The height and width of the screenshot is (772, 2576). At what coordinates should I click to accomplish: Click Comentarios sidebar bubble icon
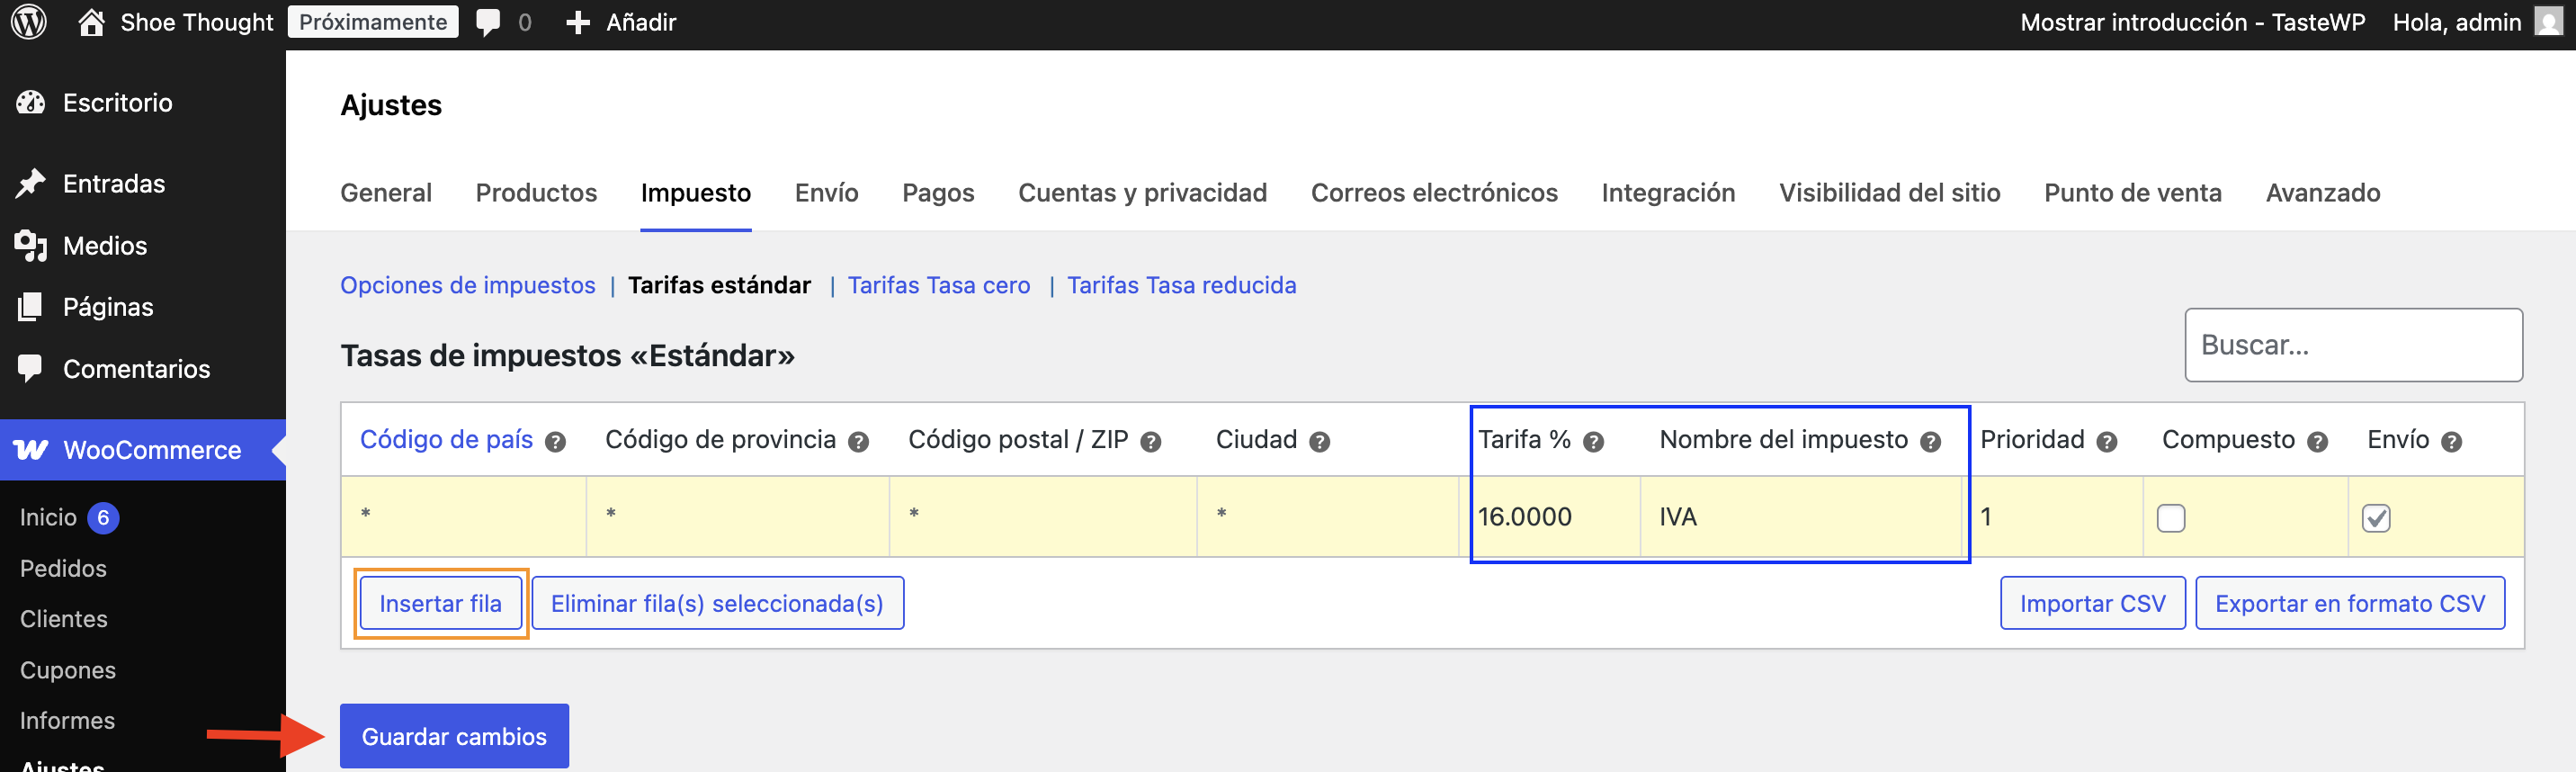click(31, 368)
